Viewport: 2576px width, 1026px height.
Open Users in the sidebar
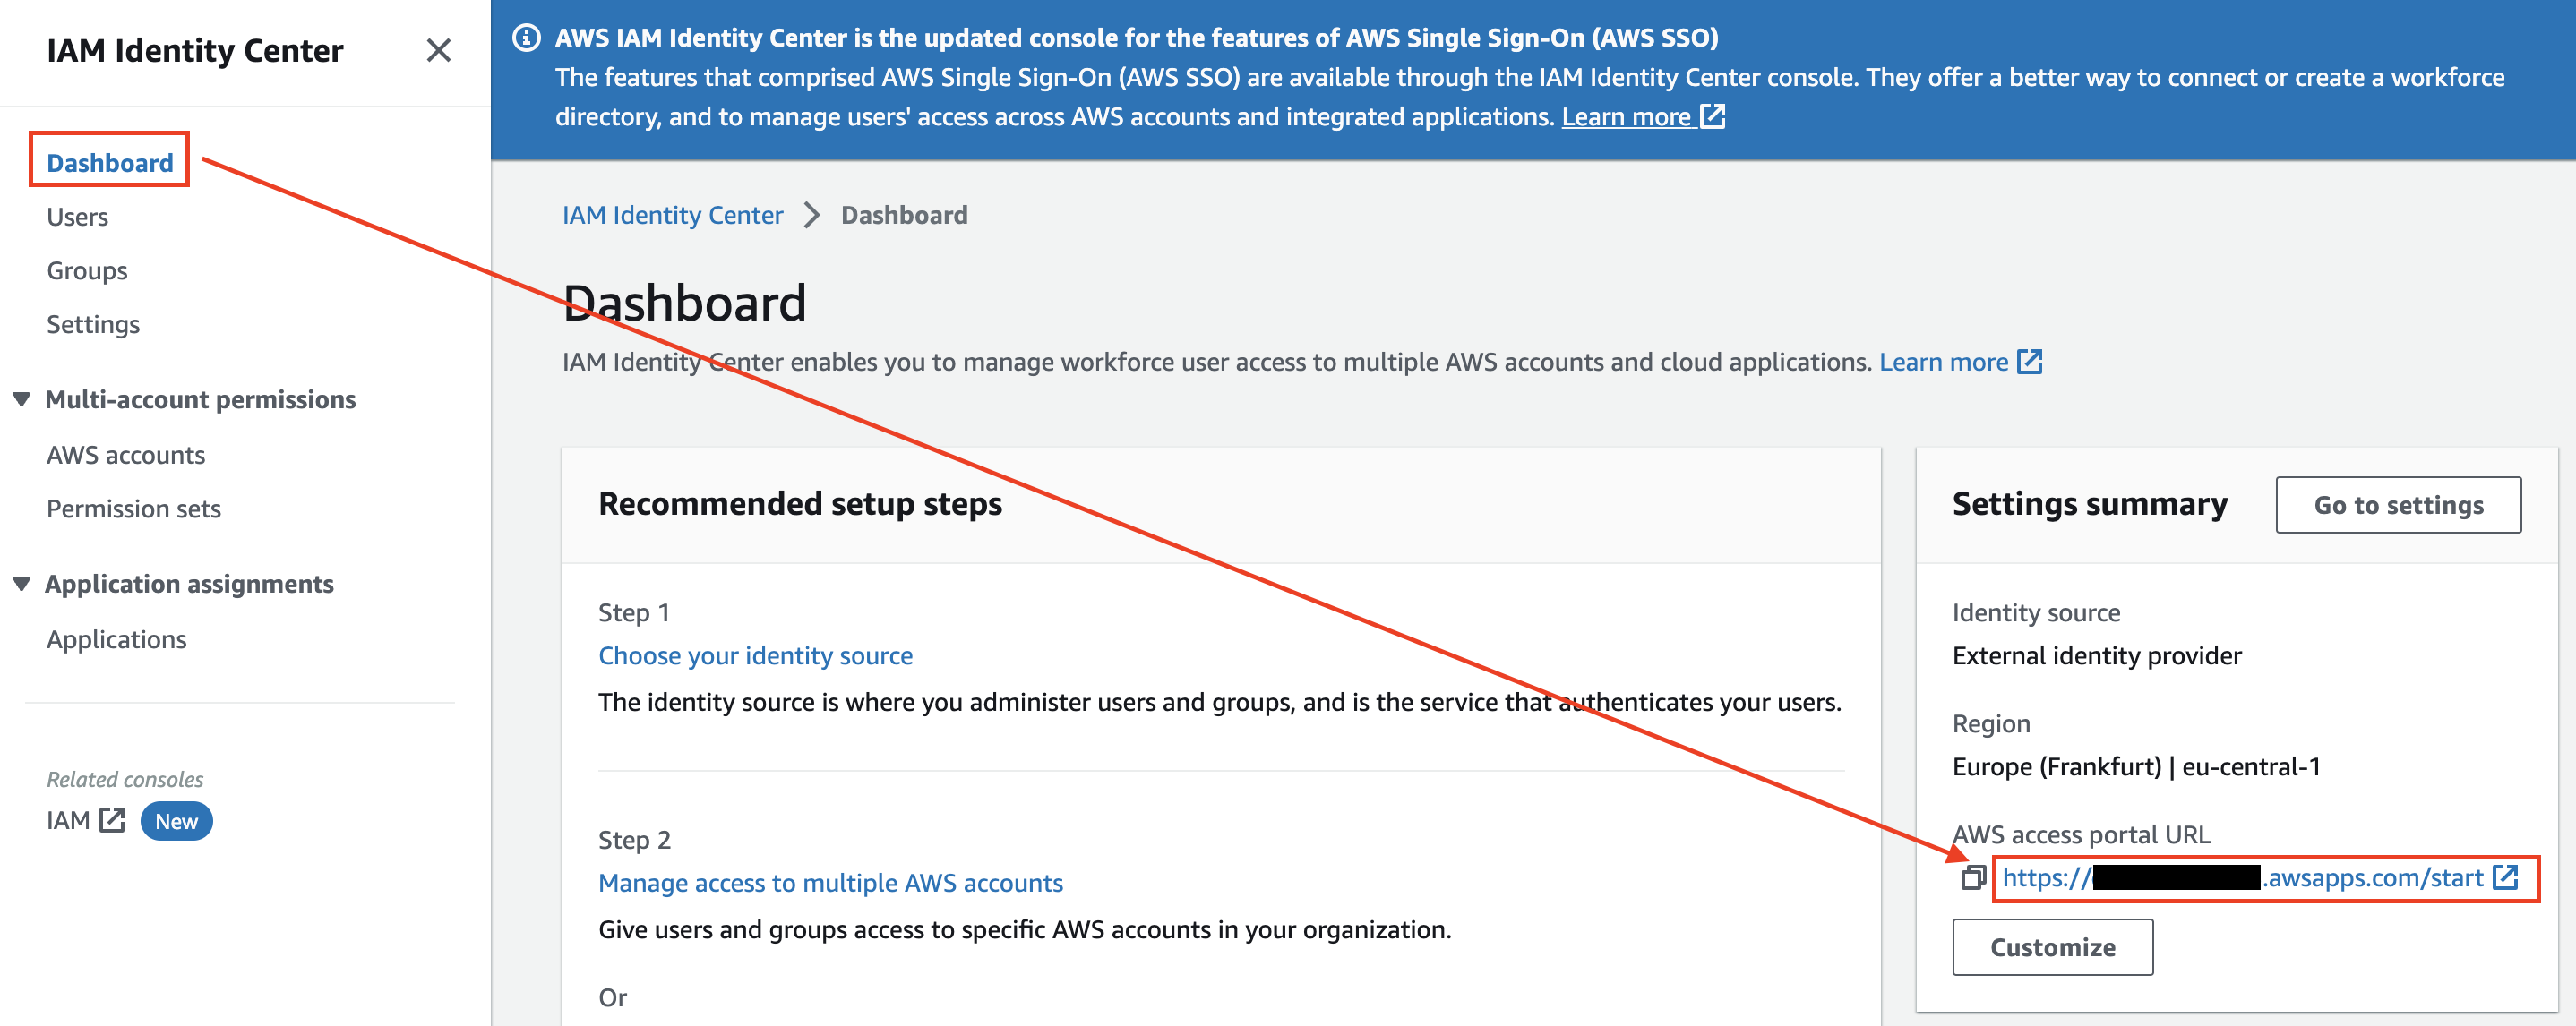(77, 217)
